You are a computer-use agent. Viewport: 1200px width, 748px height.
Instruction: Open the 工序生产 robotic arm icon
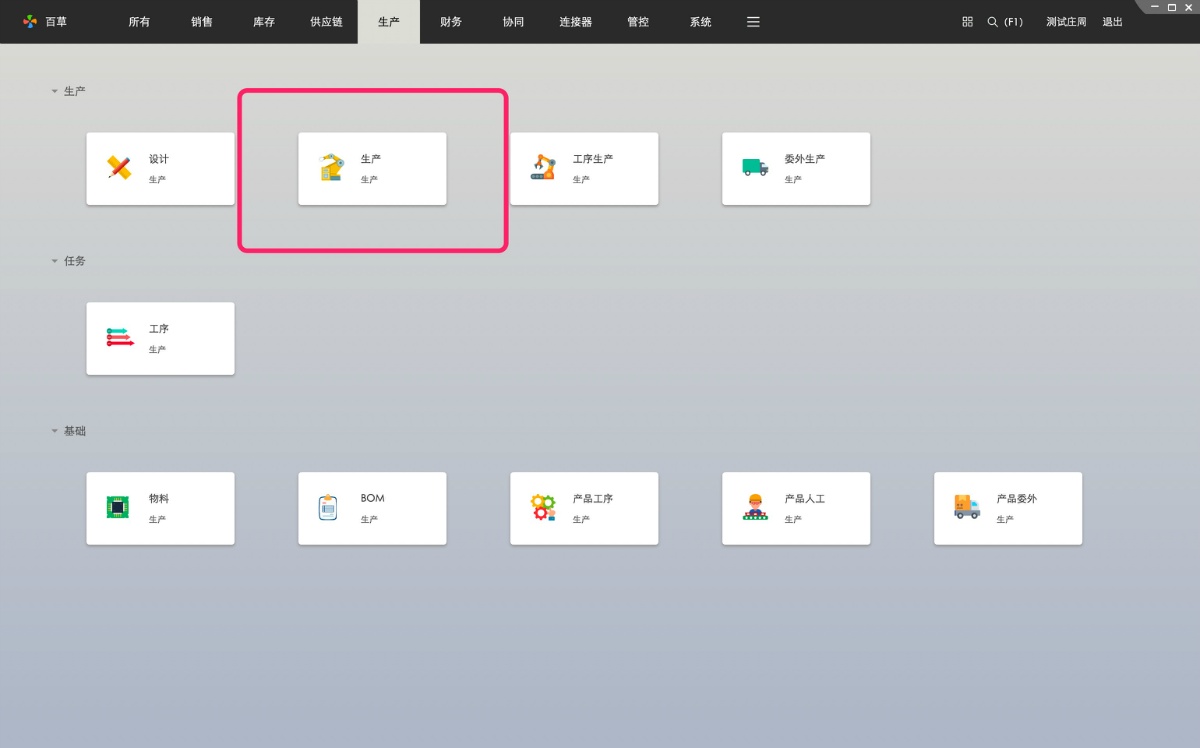[x=543, y=168]
